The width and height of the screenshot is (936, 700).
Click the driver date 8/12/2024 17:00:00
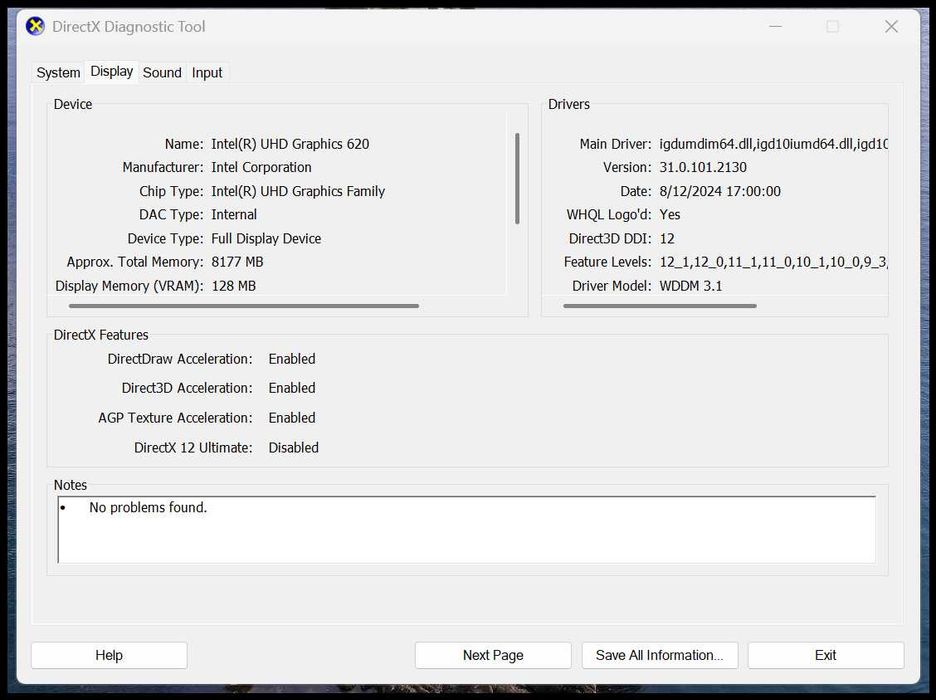[720, 191]
